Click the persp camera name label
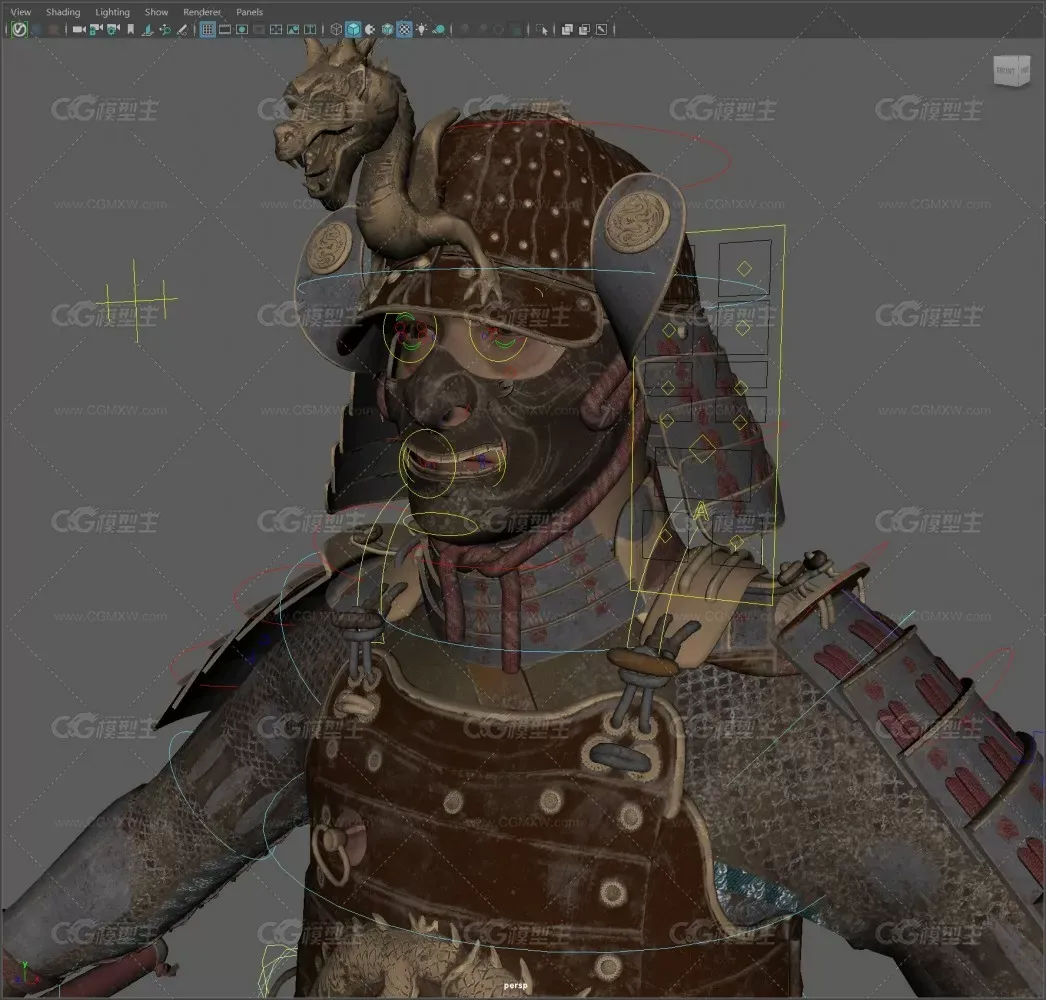Viewport: 1046px width, 1000px height. pyautogui.click(x=515, y=985)
